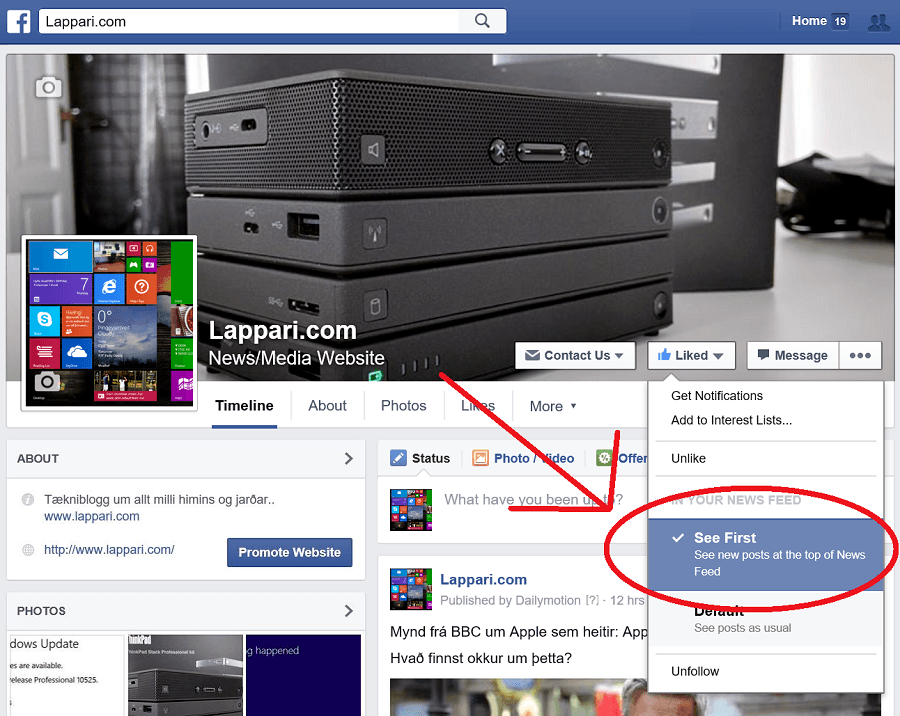Screen dimensions: 900x716
Task: Click the Windows start screen profile picture
Action: [109, 323]
